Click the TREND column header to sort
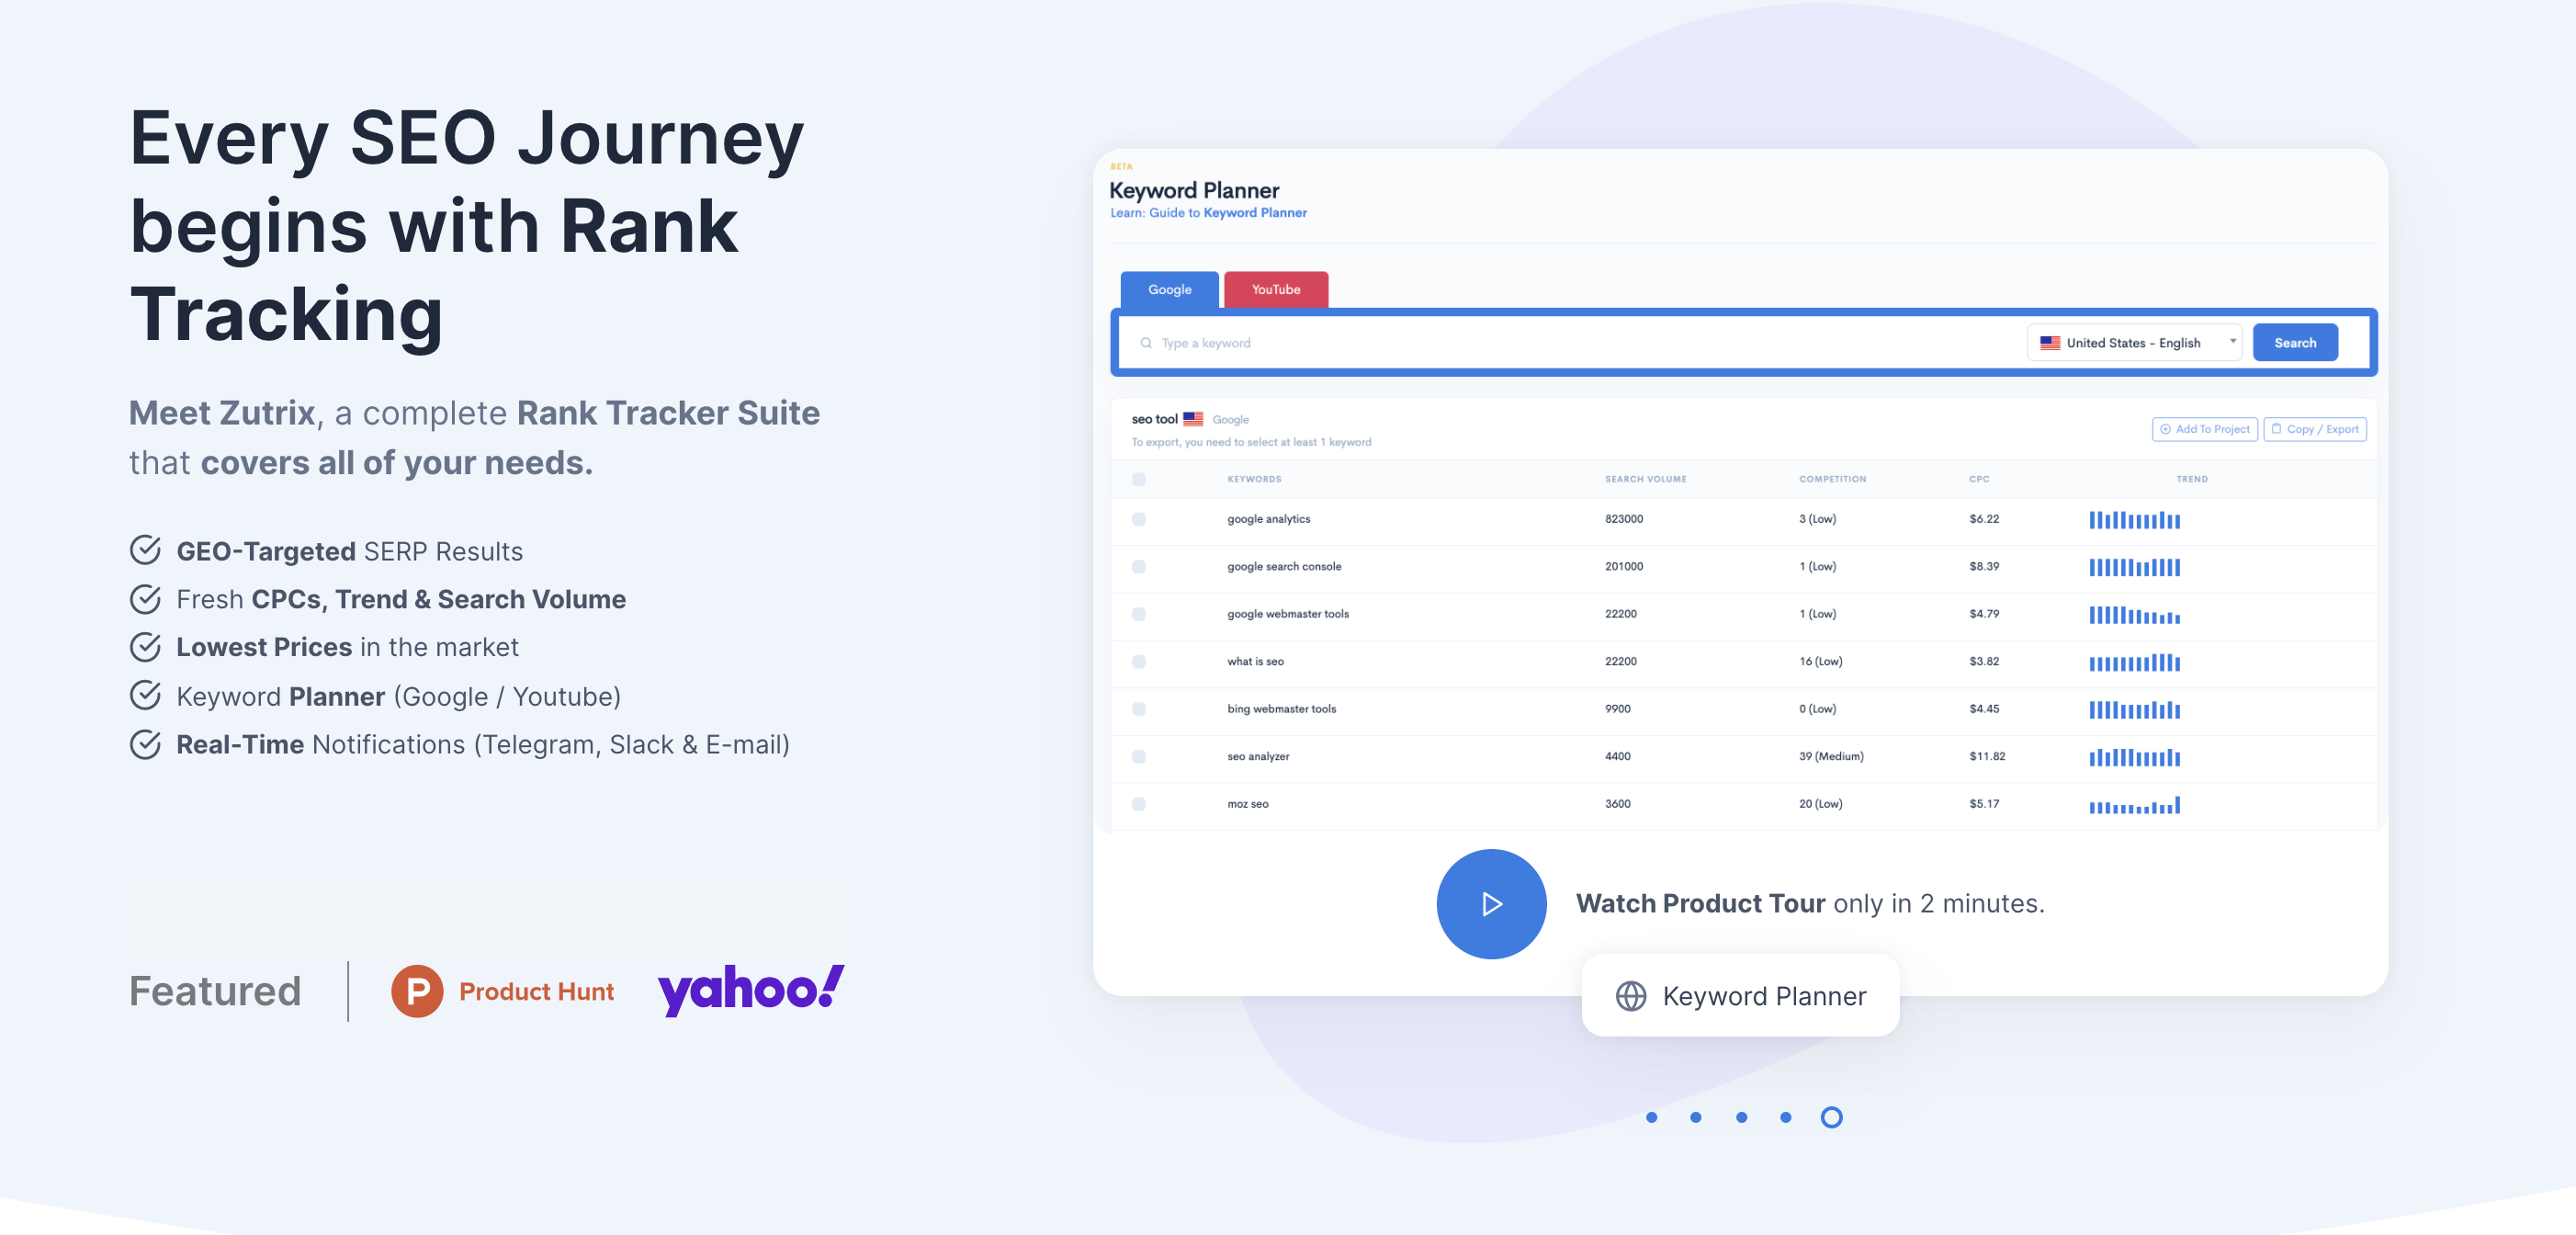2576x1235 pixels. click(2192, 480)
